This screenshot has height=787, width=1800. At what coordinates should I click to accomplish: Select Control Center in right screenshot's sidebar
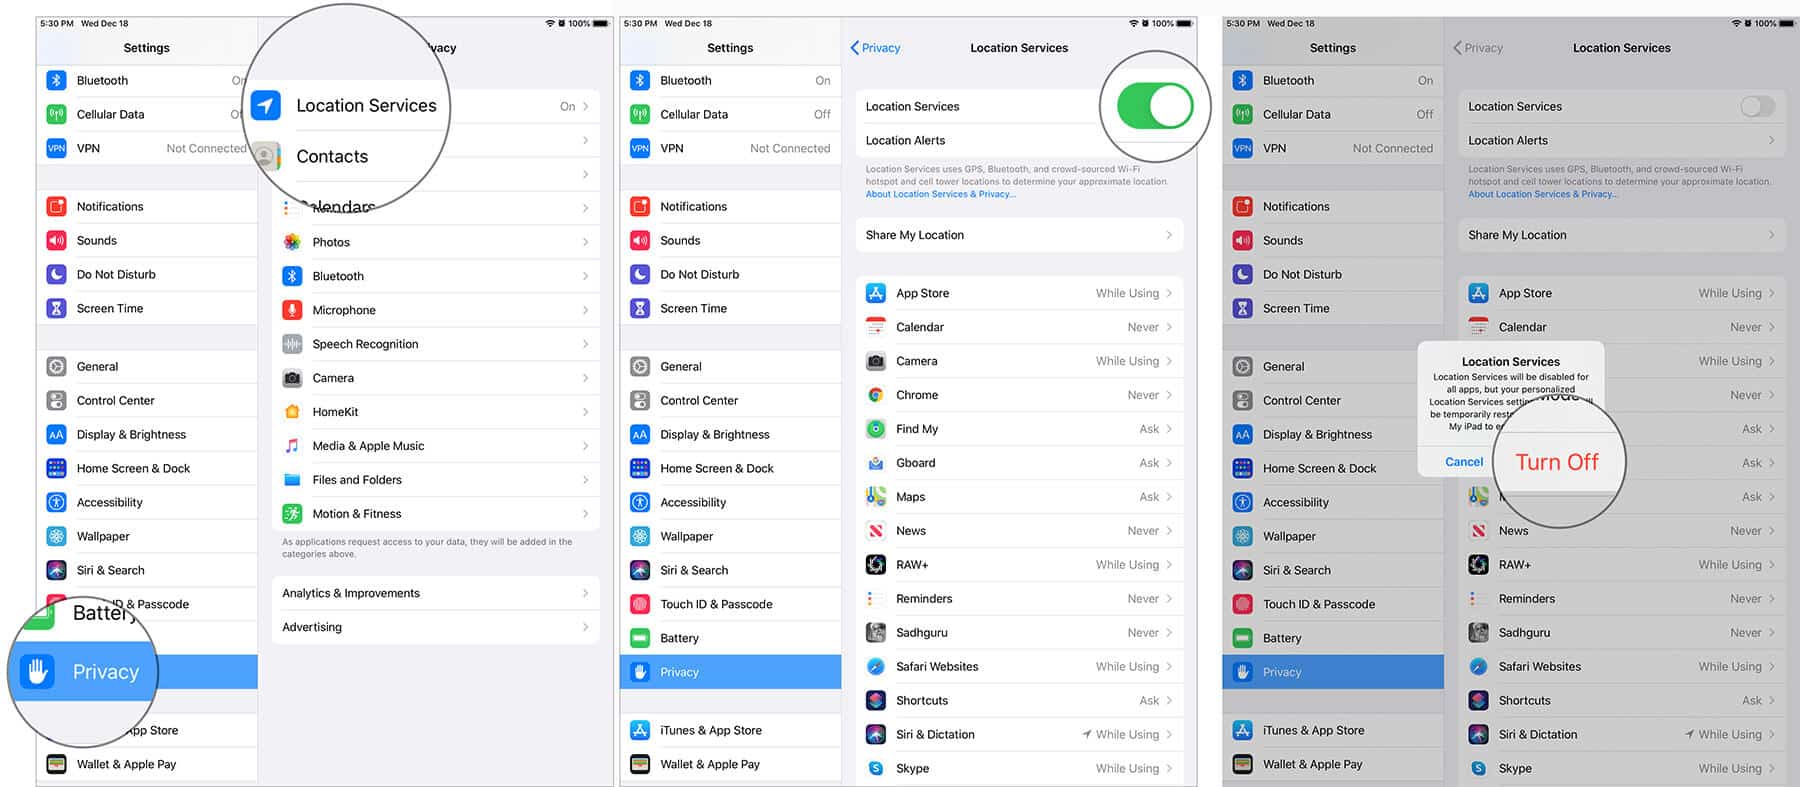click(1333, 401)
